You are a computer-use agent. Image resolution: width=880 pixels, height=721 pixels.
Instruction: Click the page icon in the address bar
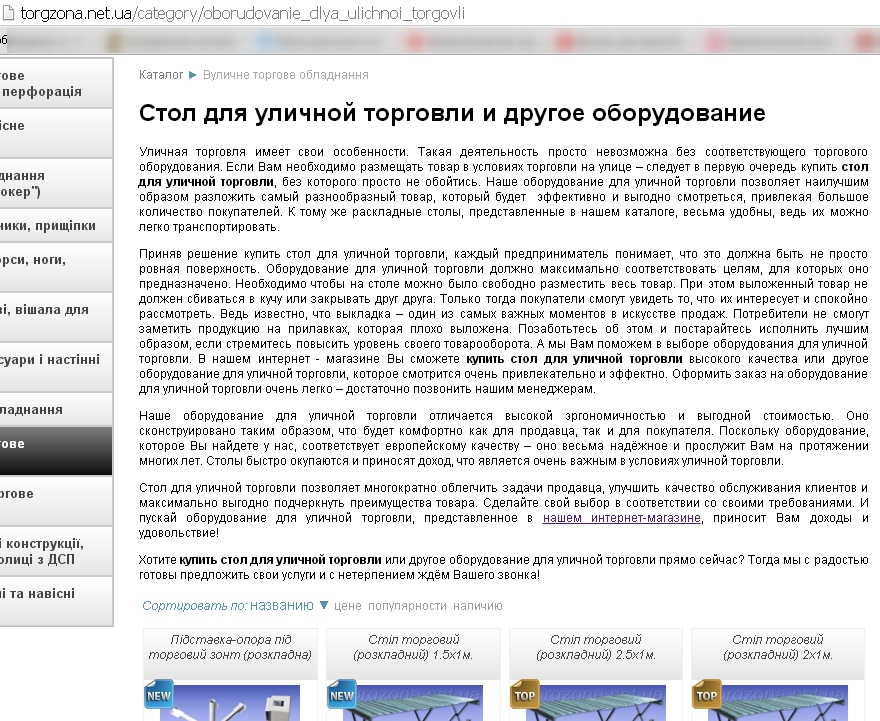click(8, 12)
